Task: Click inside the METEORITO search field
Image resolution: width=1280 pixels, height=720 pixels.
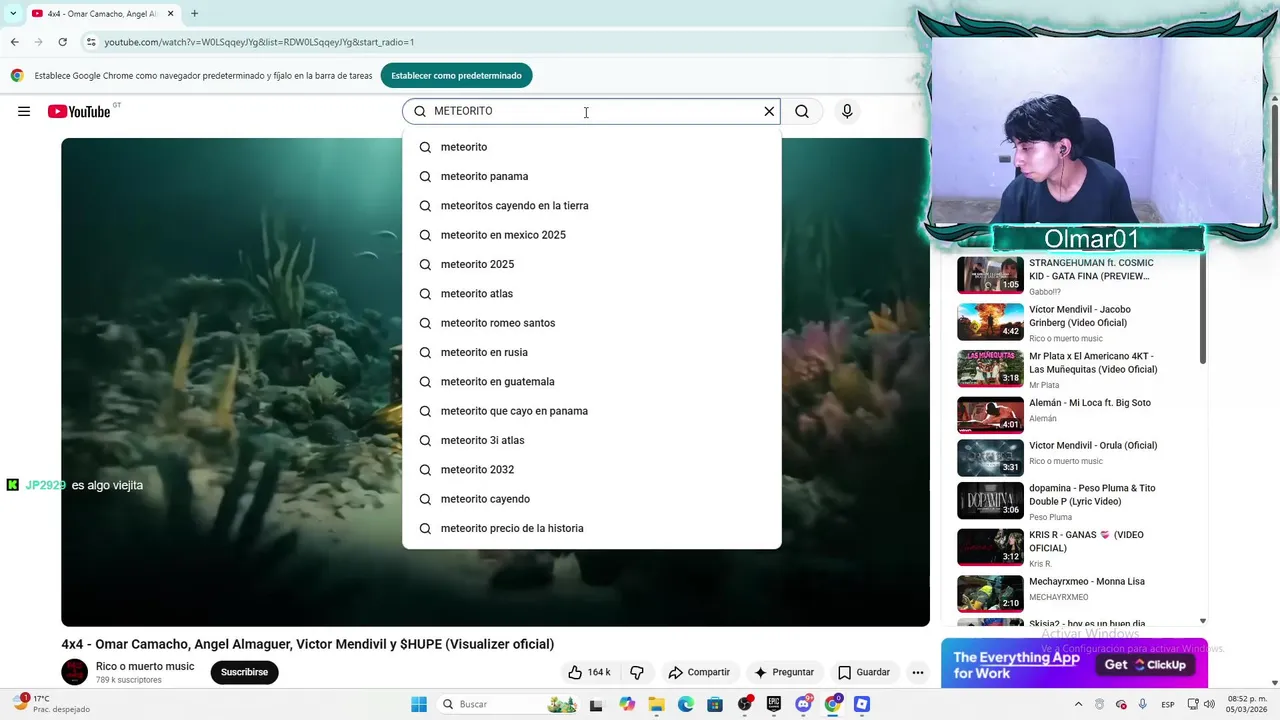Action: point(590,111)
